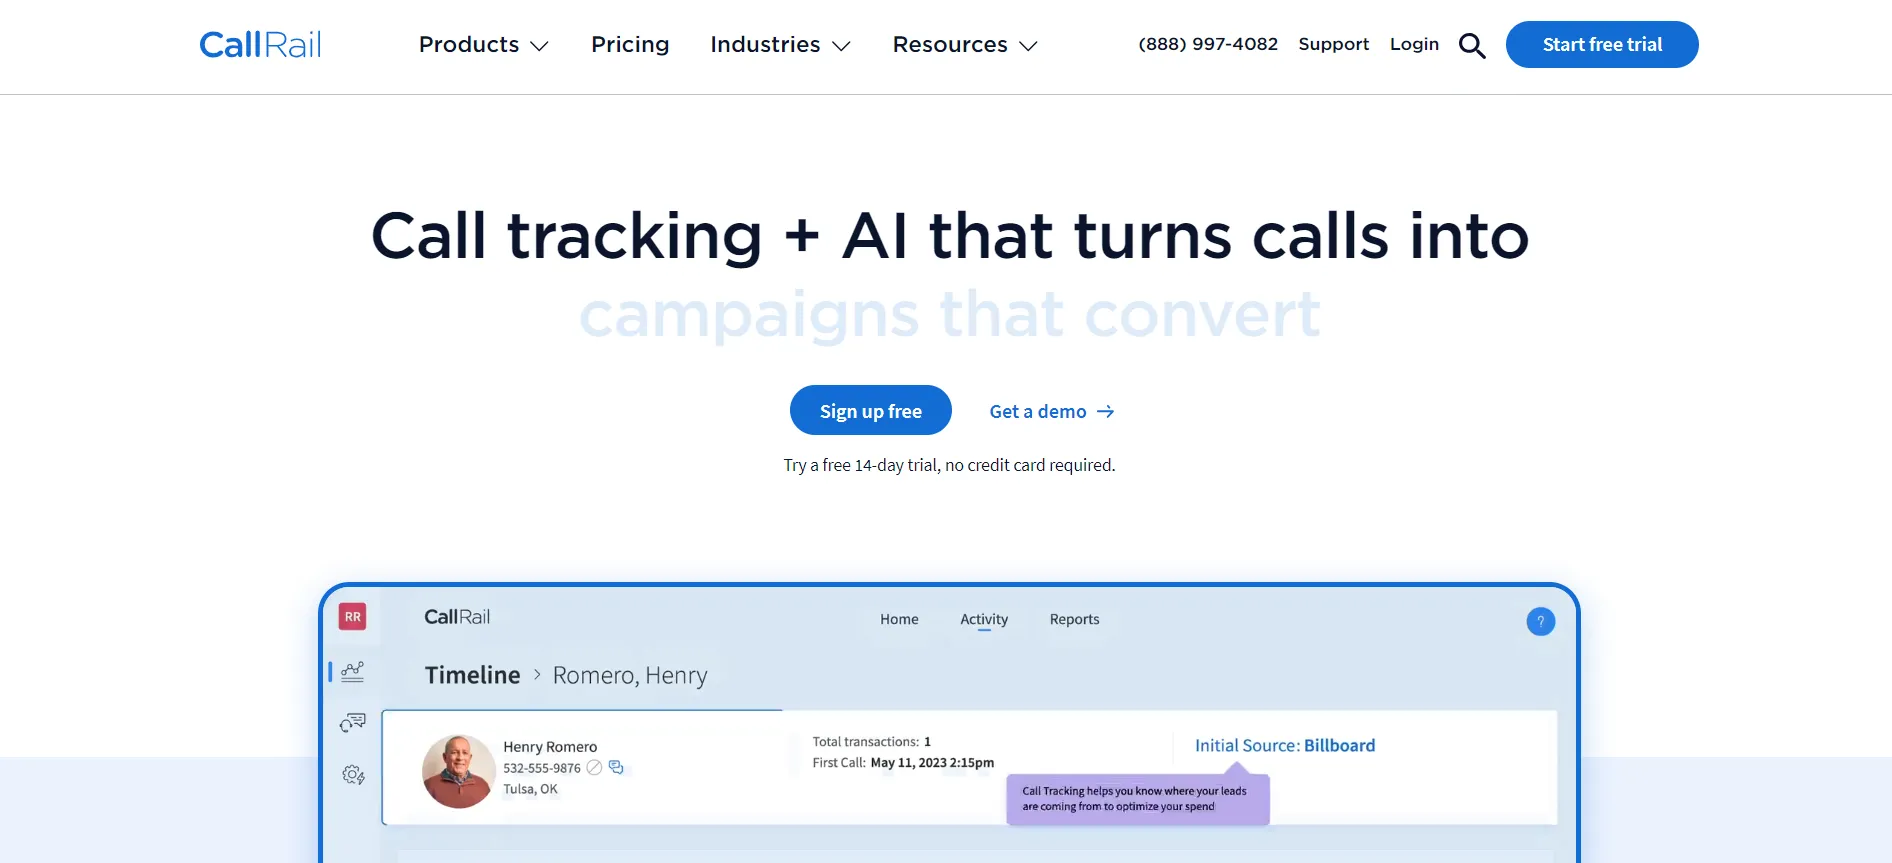
Task: Click the block caller icon beside 532-555-9876
Action: point(594,767)
